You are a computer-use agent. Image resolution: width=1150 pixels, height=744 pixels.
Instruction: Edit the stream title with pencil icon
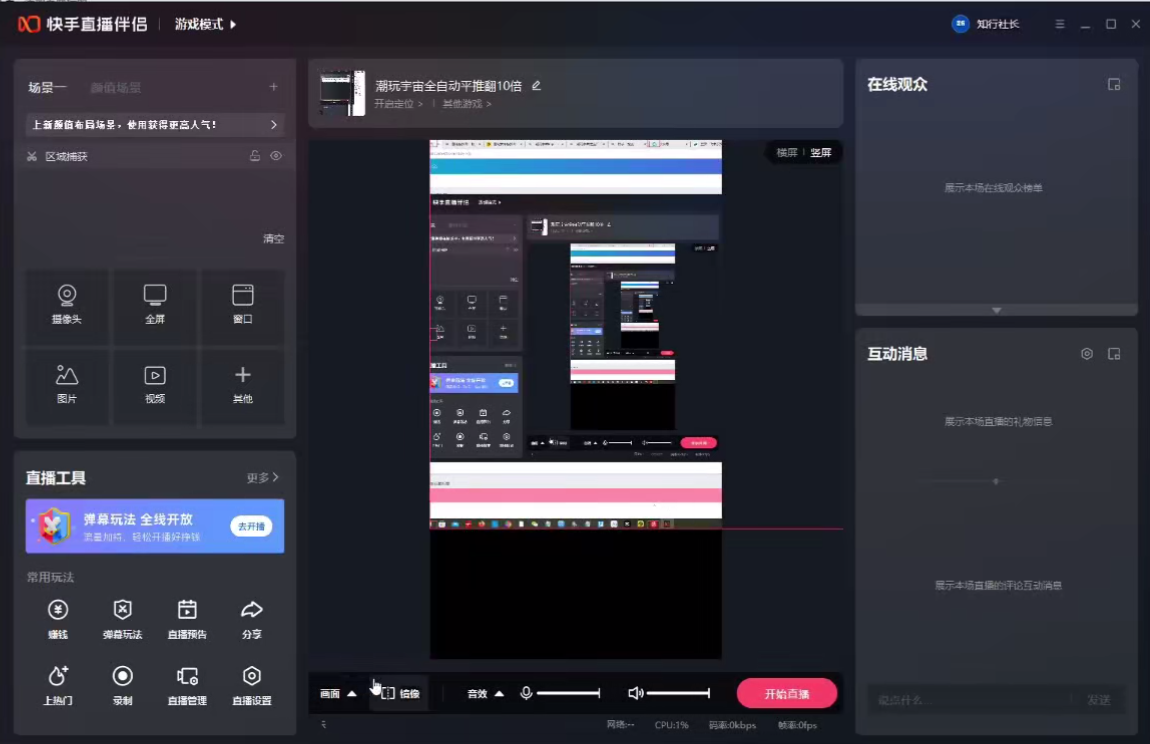pyautogui.click(x=536, y=86)
